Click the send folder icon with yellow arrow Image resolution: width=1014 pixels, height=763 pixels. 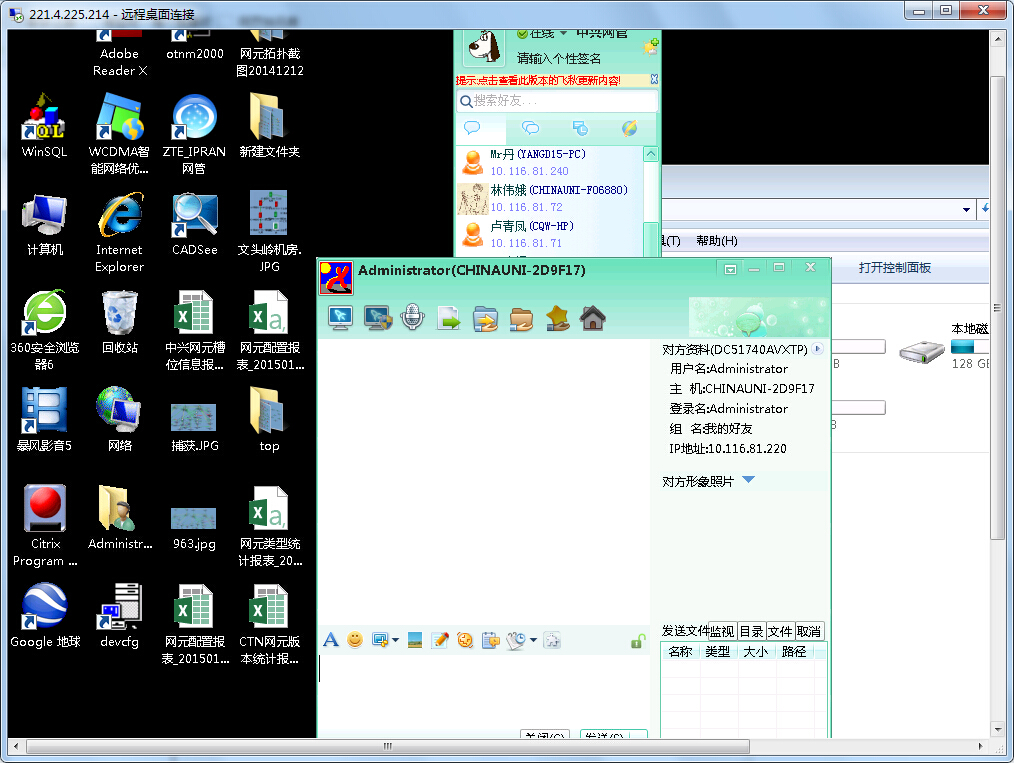coord(485,319)
